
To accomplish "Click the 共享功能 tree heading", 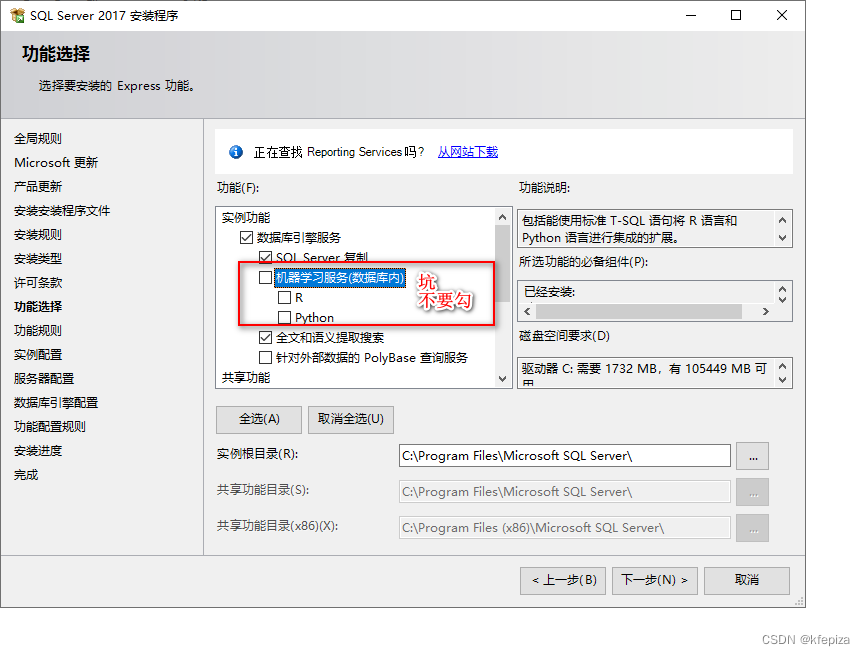I will [246, 378].
